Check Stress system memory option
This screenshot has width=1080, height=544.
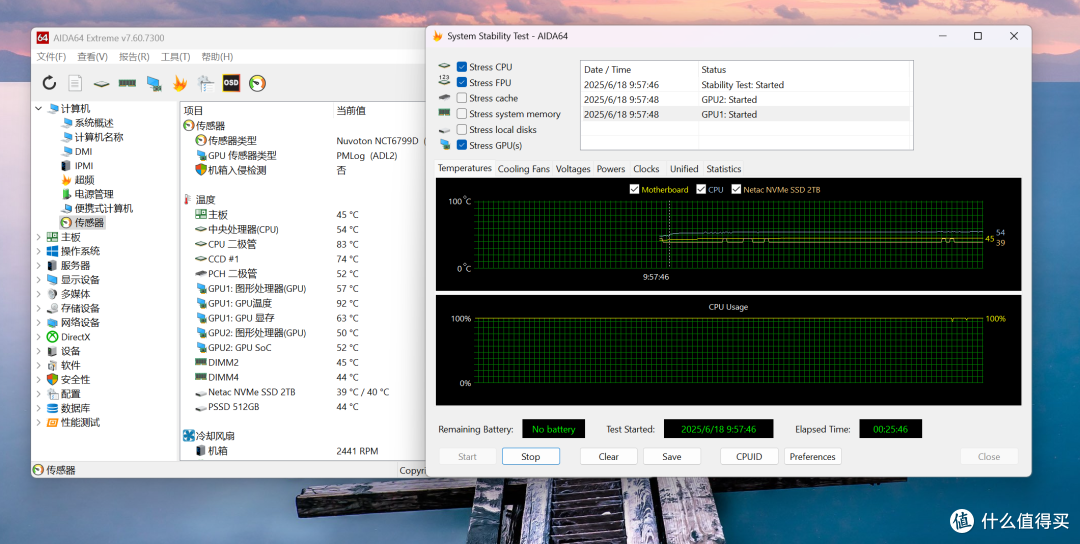click(461, 114)
